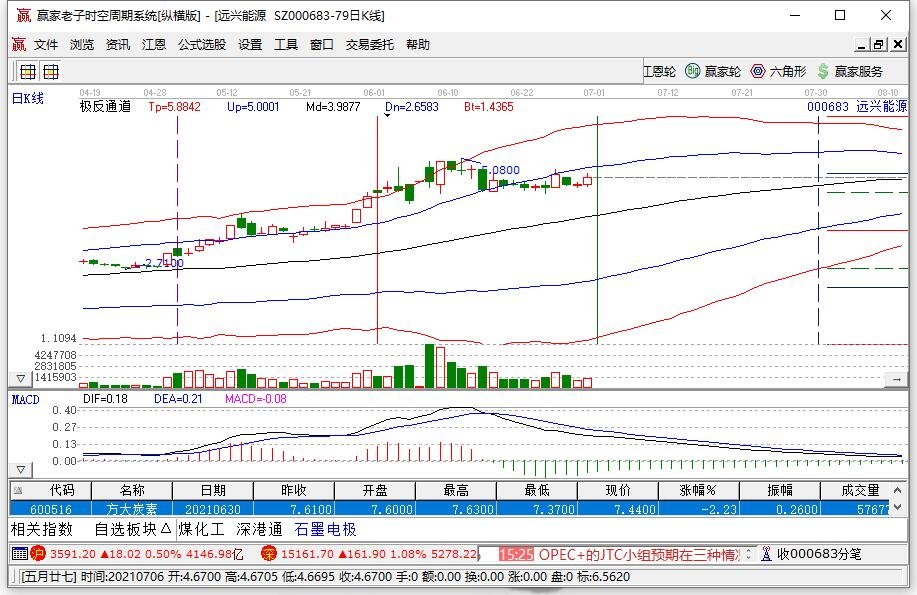This screenshot has width=917, height=595.
Task: Open the 赢家轮 tool
Action: click(x=713, y=71)
